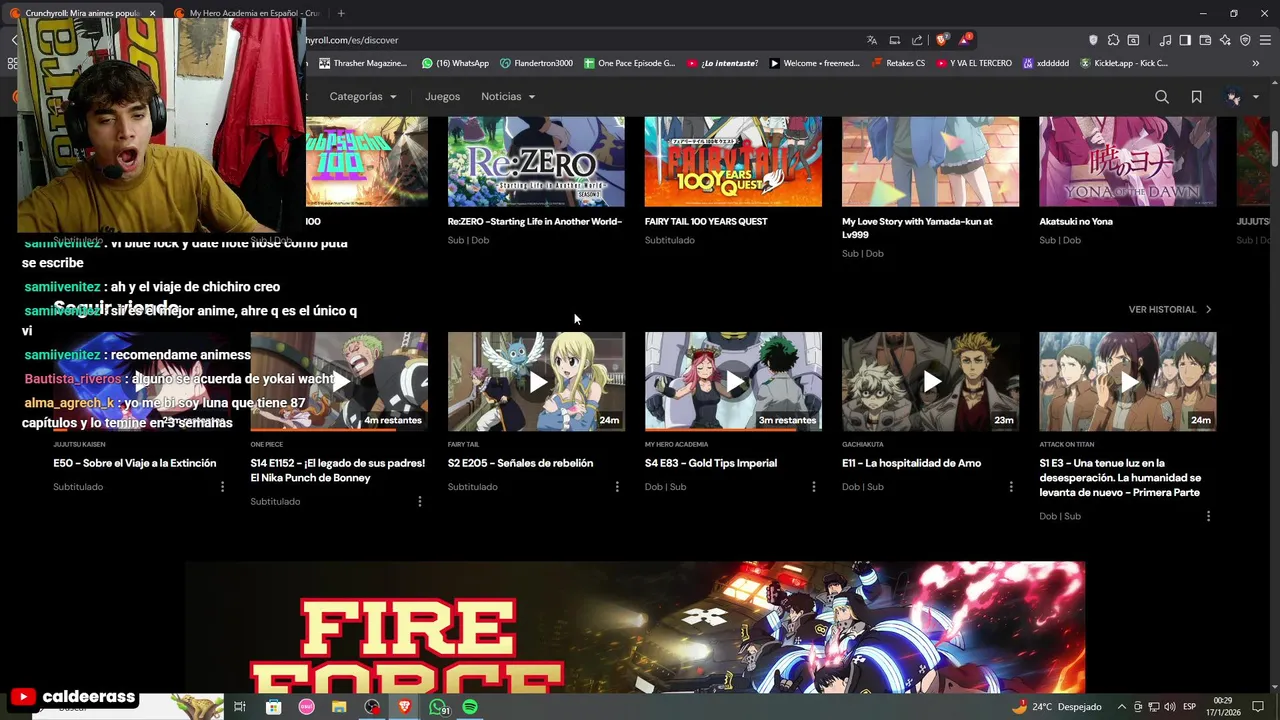The width and height of the screenshot is (1280, 720).
Task: Open Brave VPN shield icon
Action: coord(1245,40)
